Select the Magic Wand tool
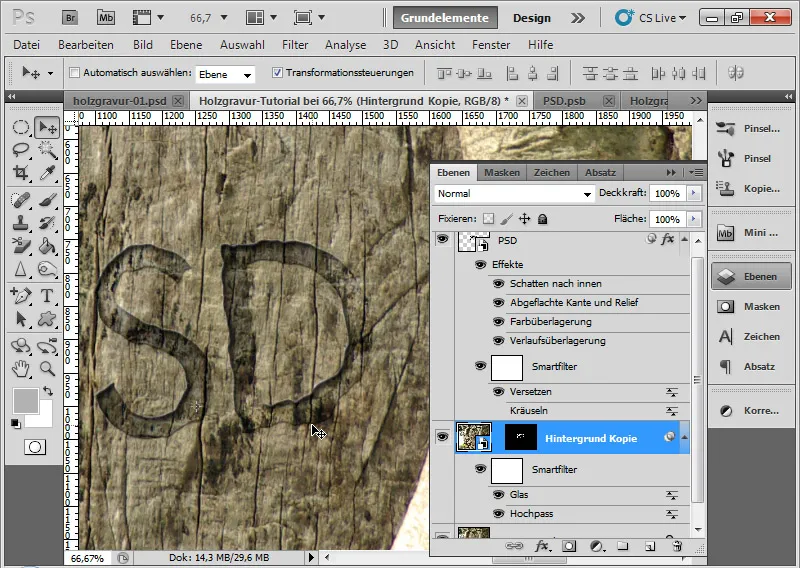The width and height of the screenshot is (800, 568). [x=47, y=150]
